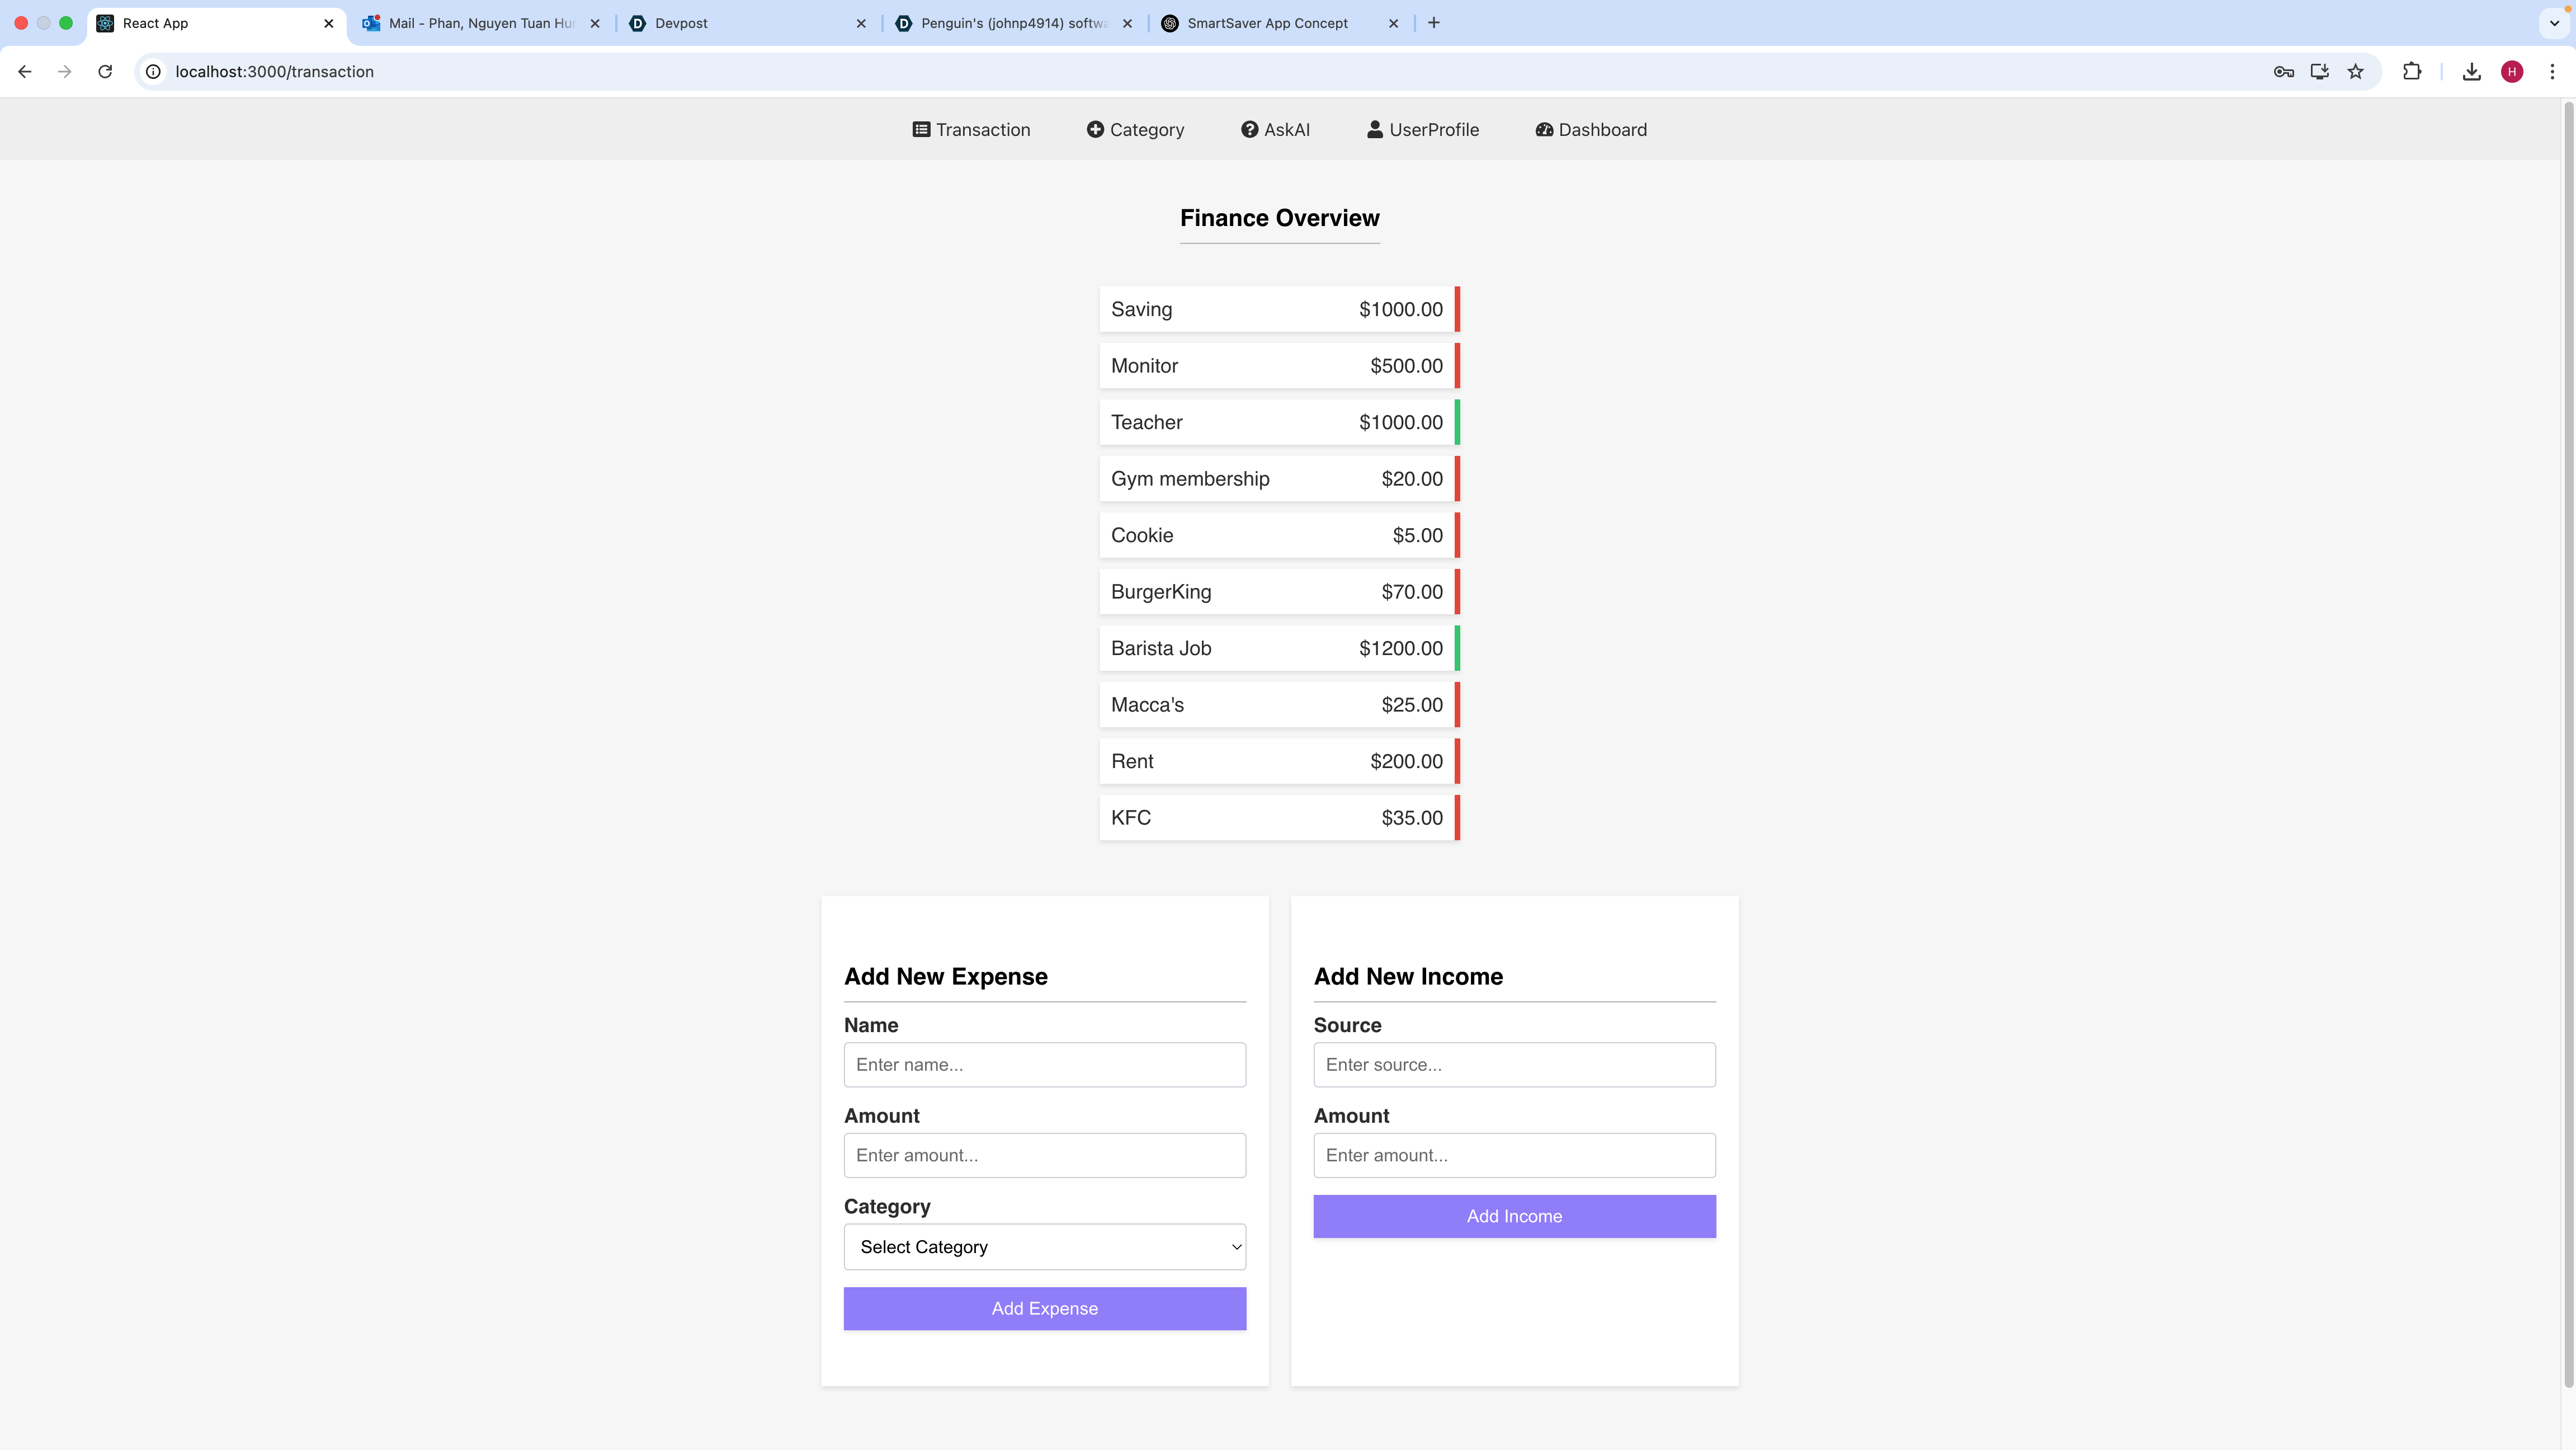
Task: Focus the expense Enter name field
Action: [1044, 1065]
